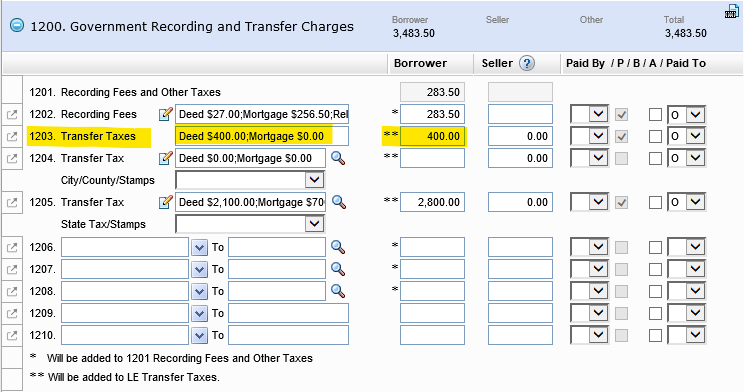Open Paid By dropdown on line 1202
This screenshot has height=392, width=744.
click(x=589, y=114)
